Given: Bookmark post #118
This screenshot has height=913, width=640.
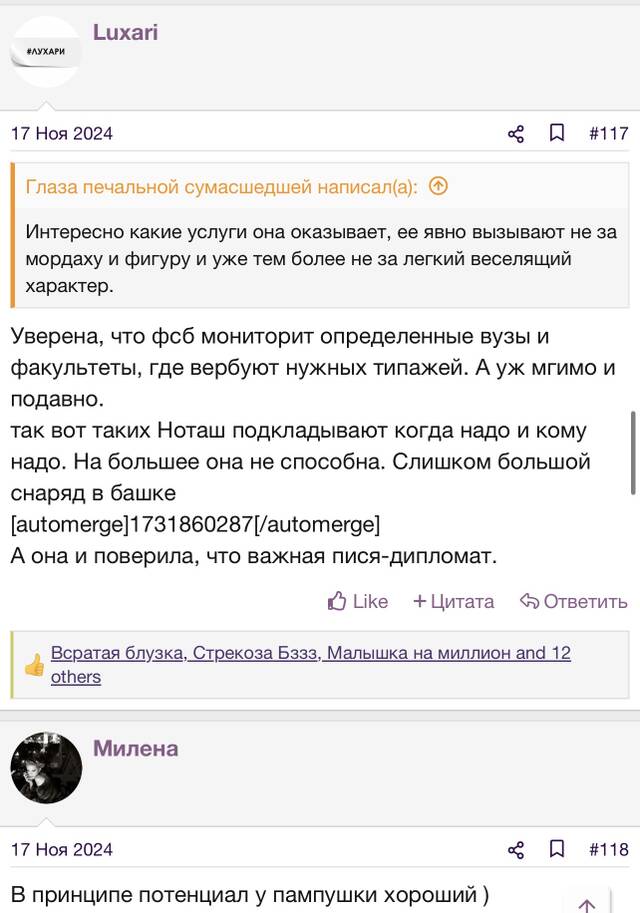Looking at the screenshot, I should click(557, 850).
